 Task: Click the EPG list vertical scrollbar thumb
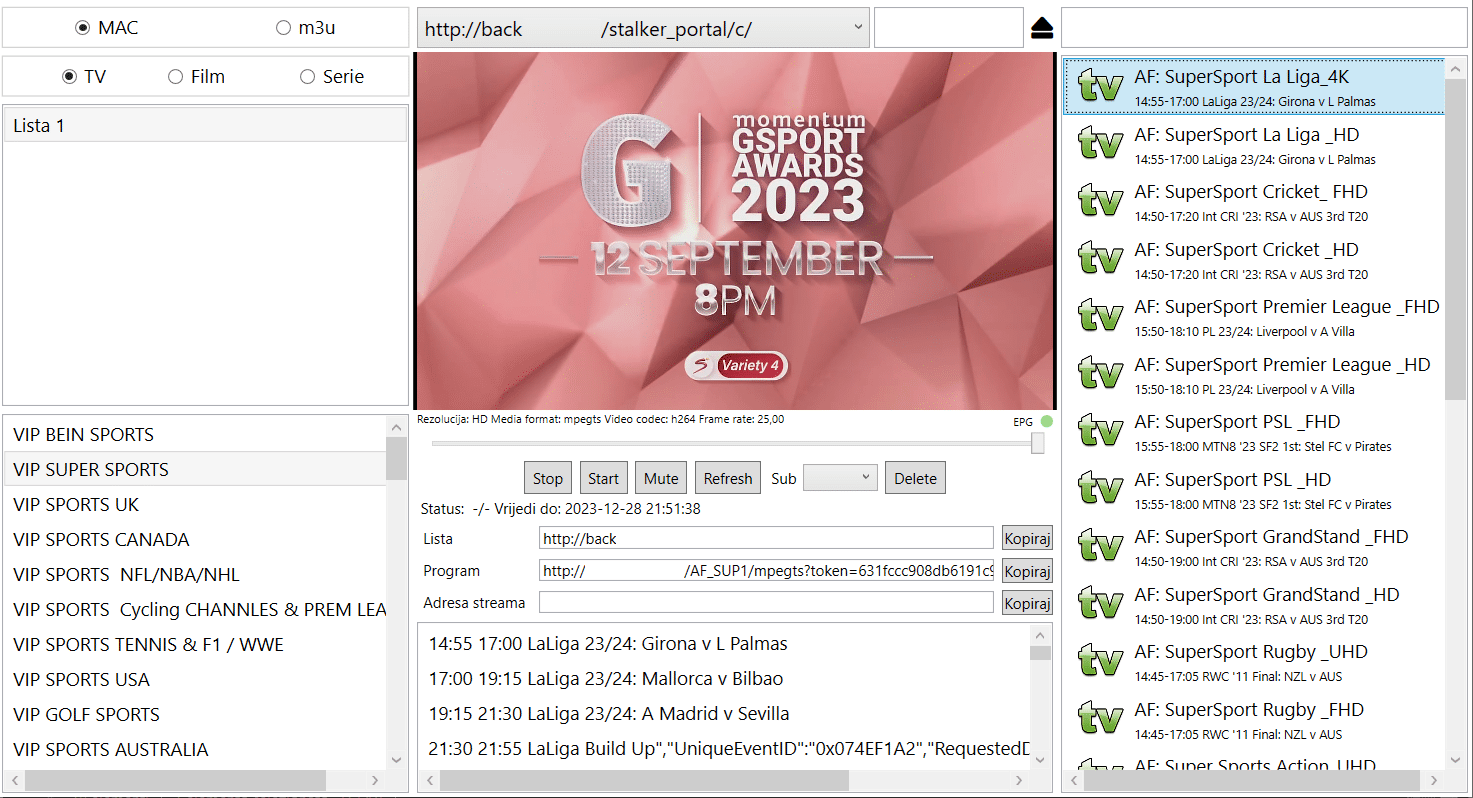pos(1041,653)
